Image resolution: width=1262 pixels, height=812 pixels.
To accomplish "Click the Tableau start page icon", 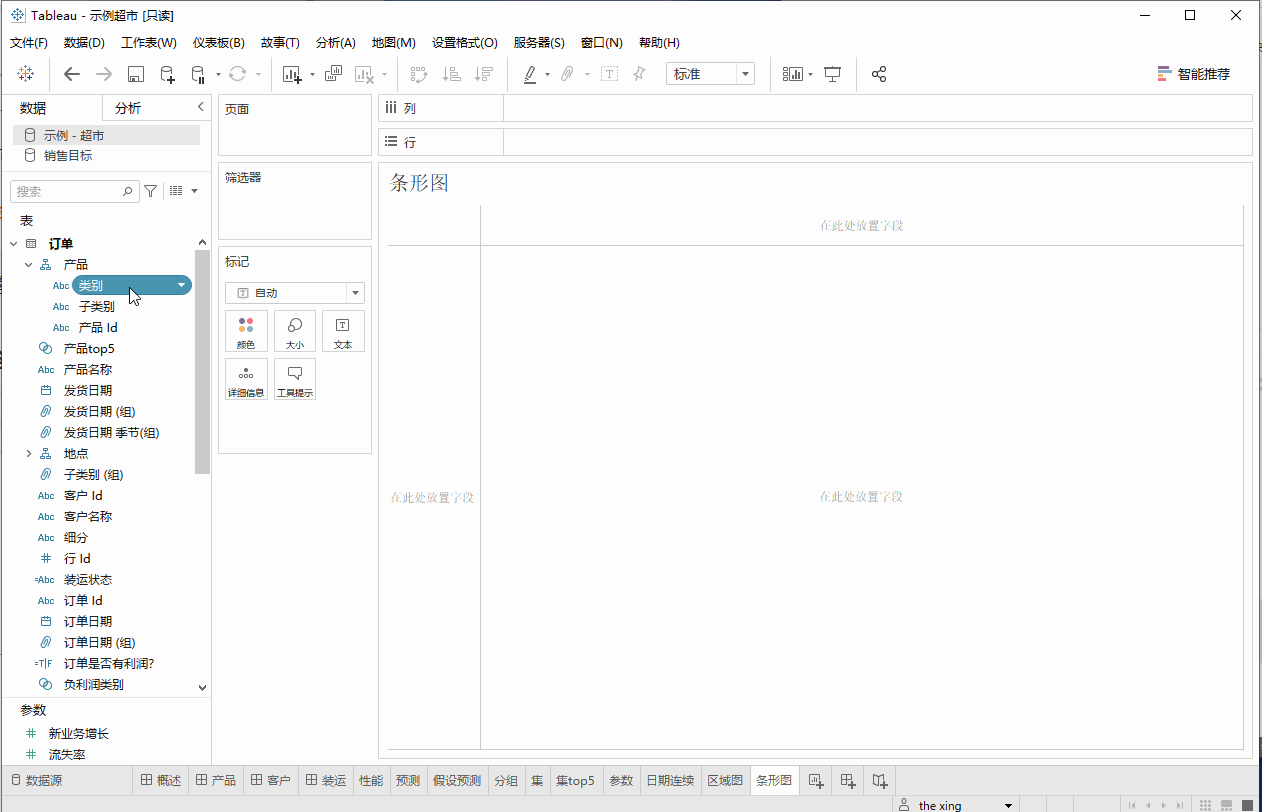I will tap(25, 74).
